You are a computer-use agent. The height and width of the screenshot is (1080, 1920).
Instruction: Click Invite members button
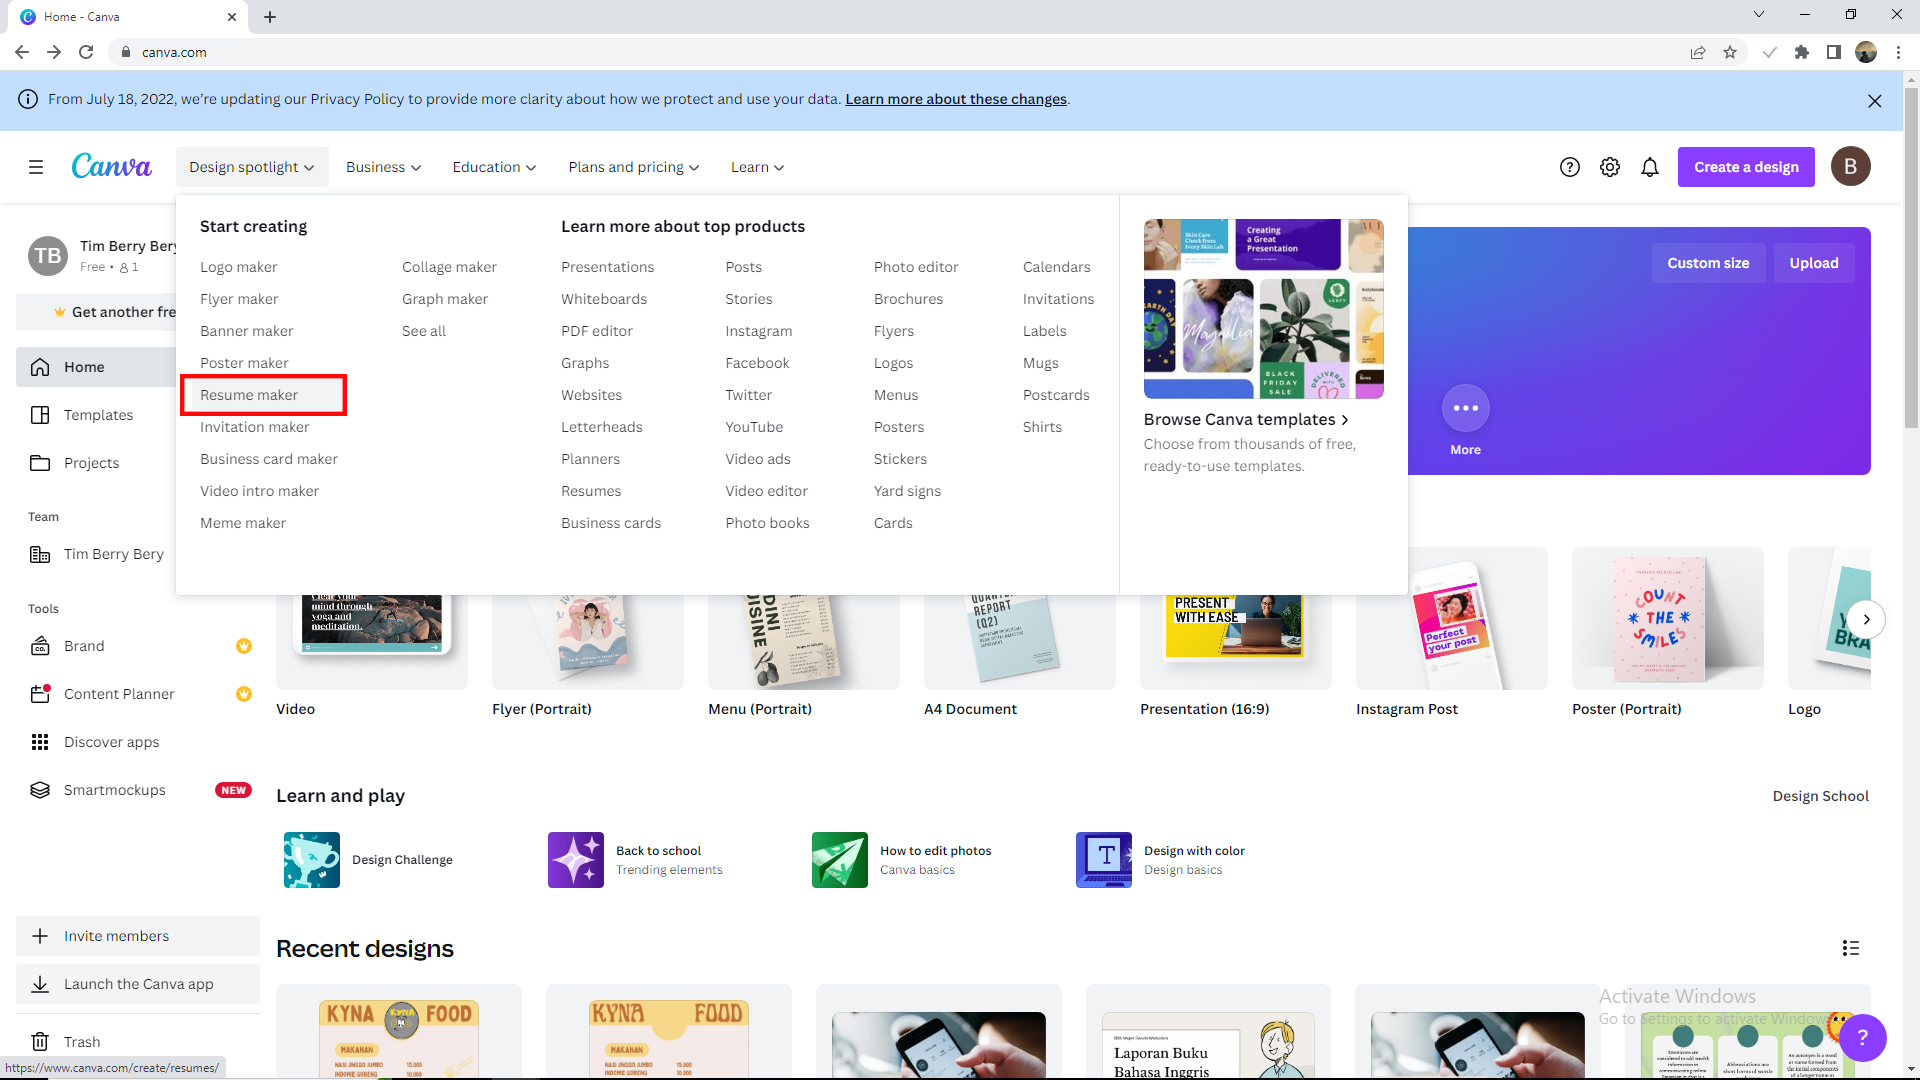[x=138, y=936]
